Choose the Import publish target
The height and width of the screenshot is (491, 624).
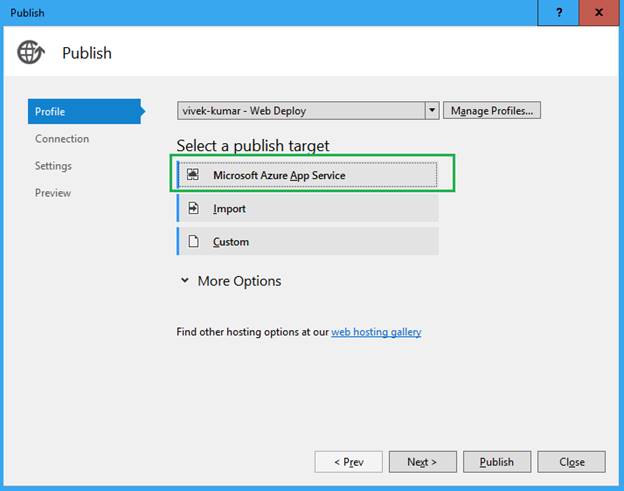(307, 208)
